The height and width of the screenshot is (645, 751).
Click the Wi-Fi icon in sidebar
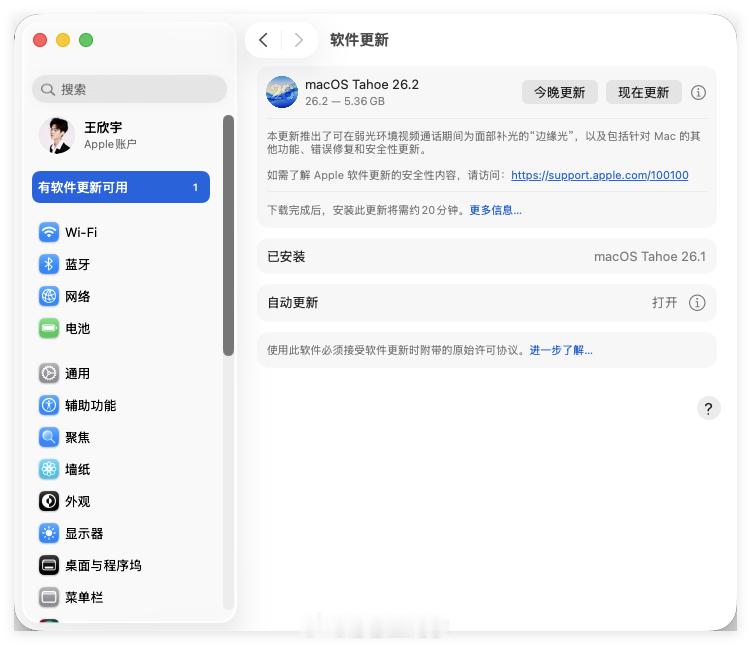(49, 232)
